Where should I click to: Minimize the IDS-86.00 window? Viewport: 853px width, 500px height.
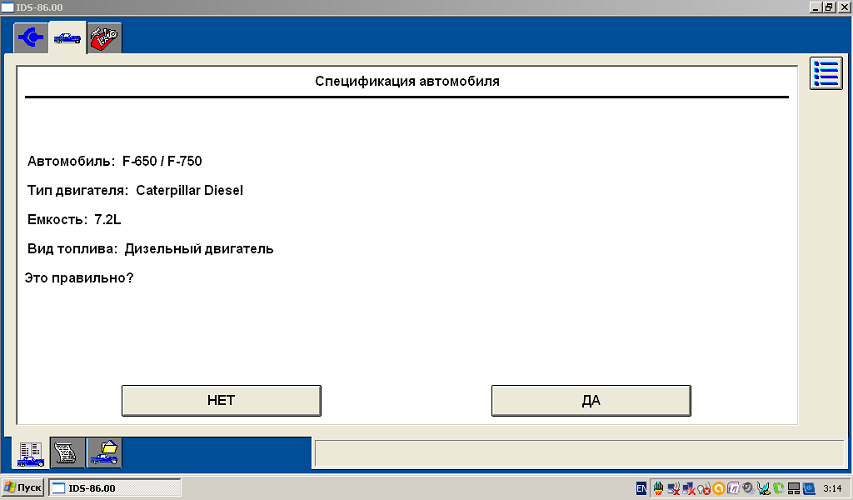click(x=815, y=8)
